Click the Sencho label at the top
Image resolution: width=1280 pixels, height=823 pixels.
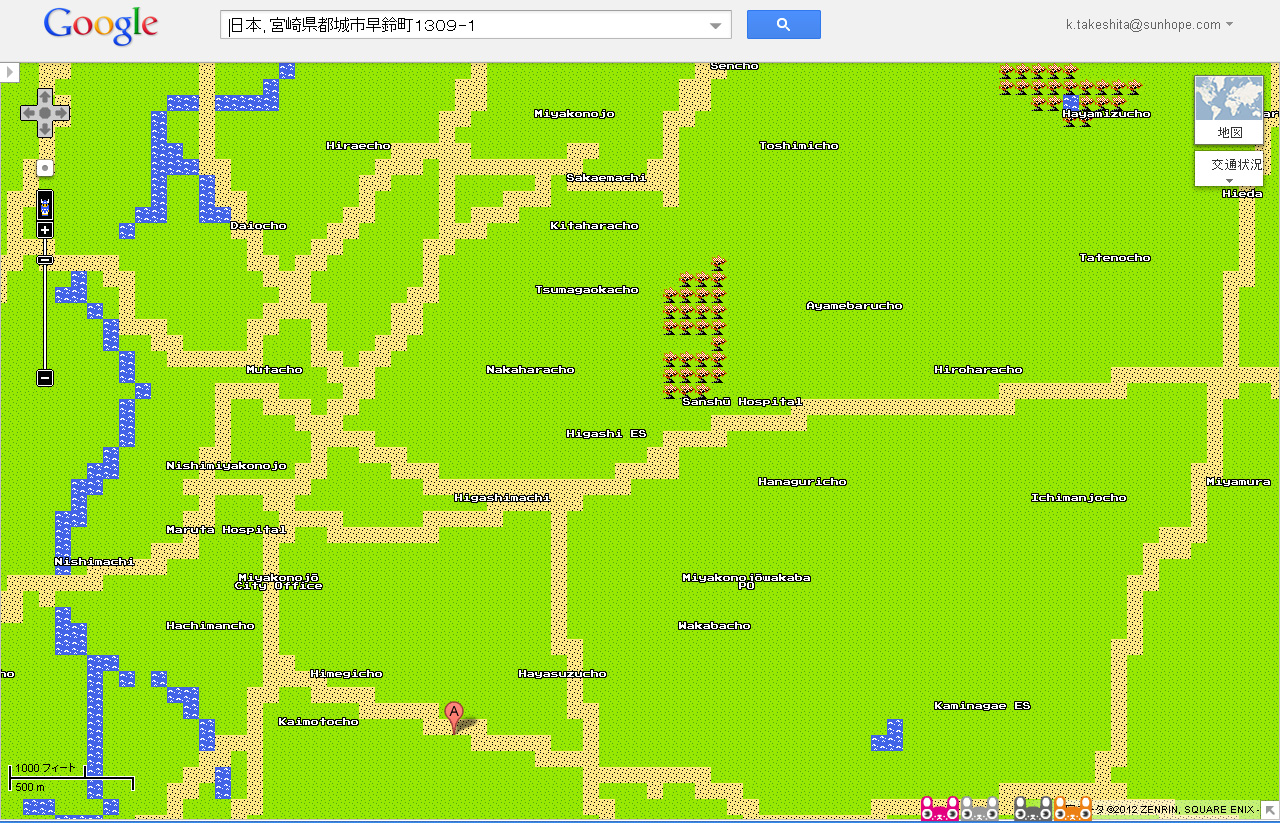(734, 66)
